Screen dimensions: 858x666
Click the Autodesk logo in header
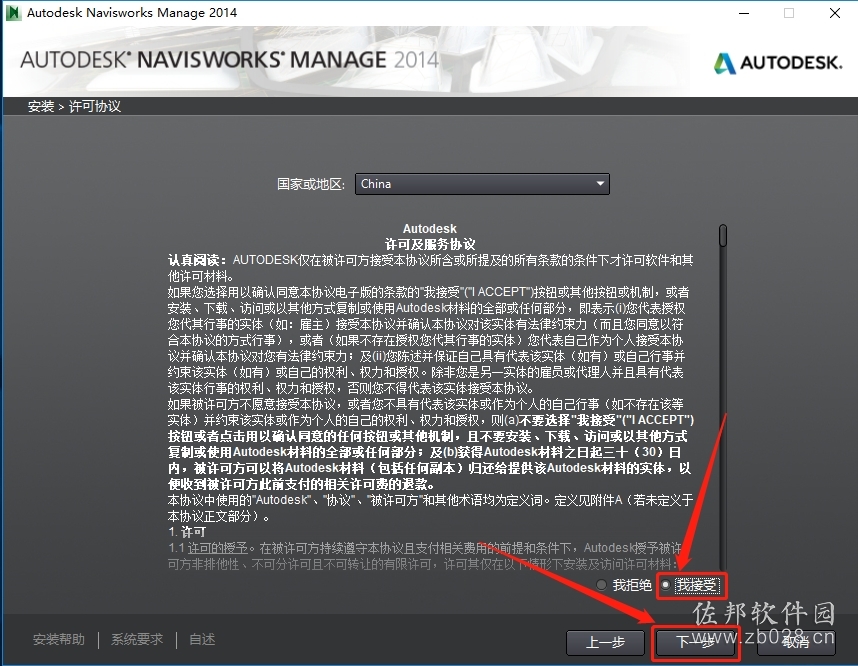pyautogui.click(x=778, y=63)
